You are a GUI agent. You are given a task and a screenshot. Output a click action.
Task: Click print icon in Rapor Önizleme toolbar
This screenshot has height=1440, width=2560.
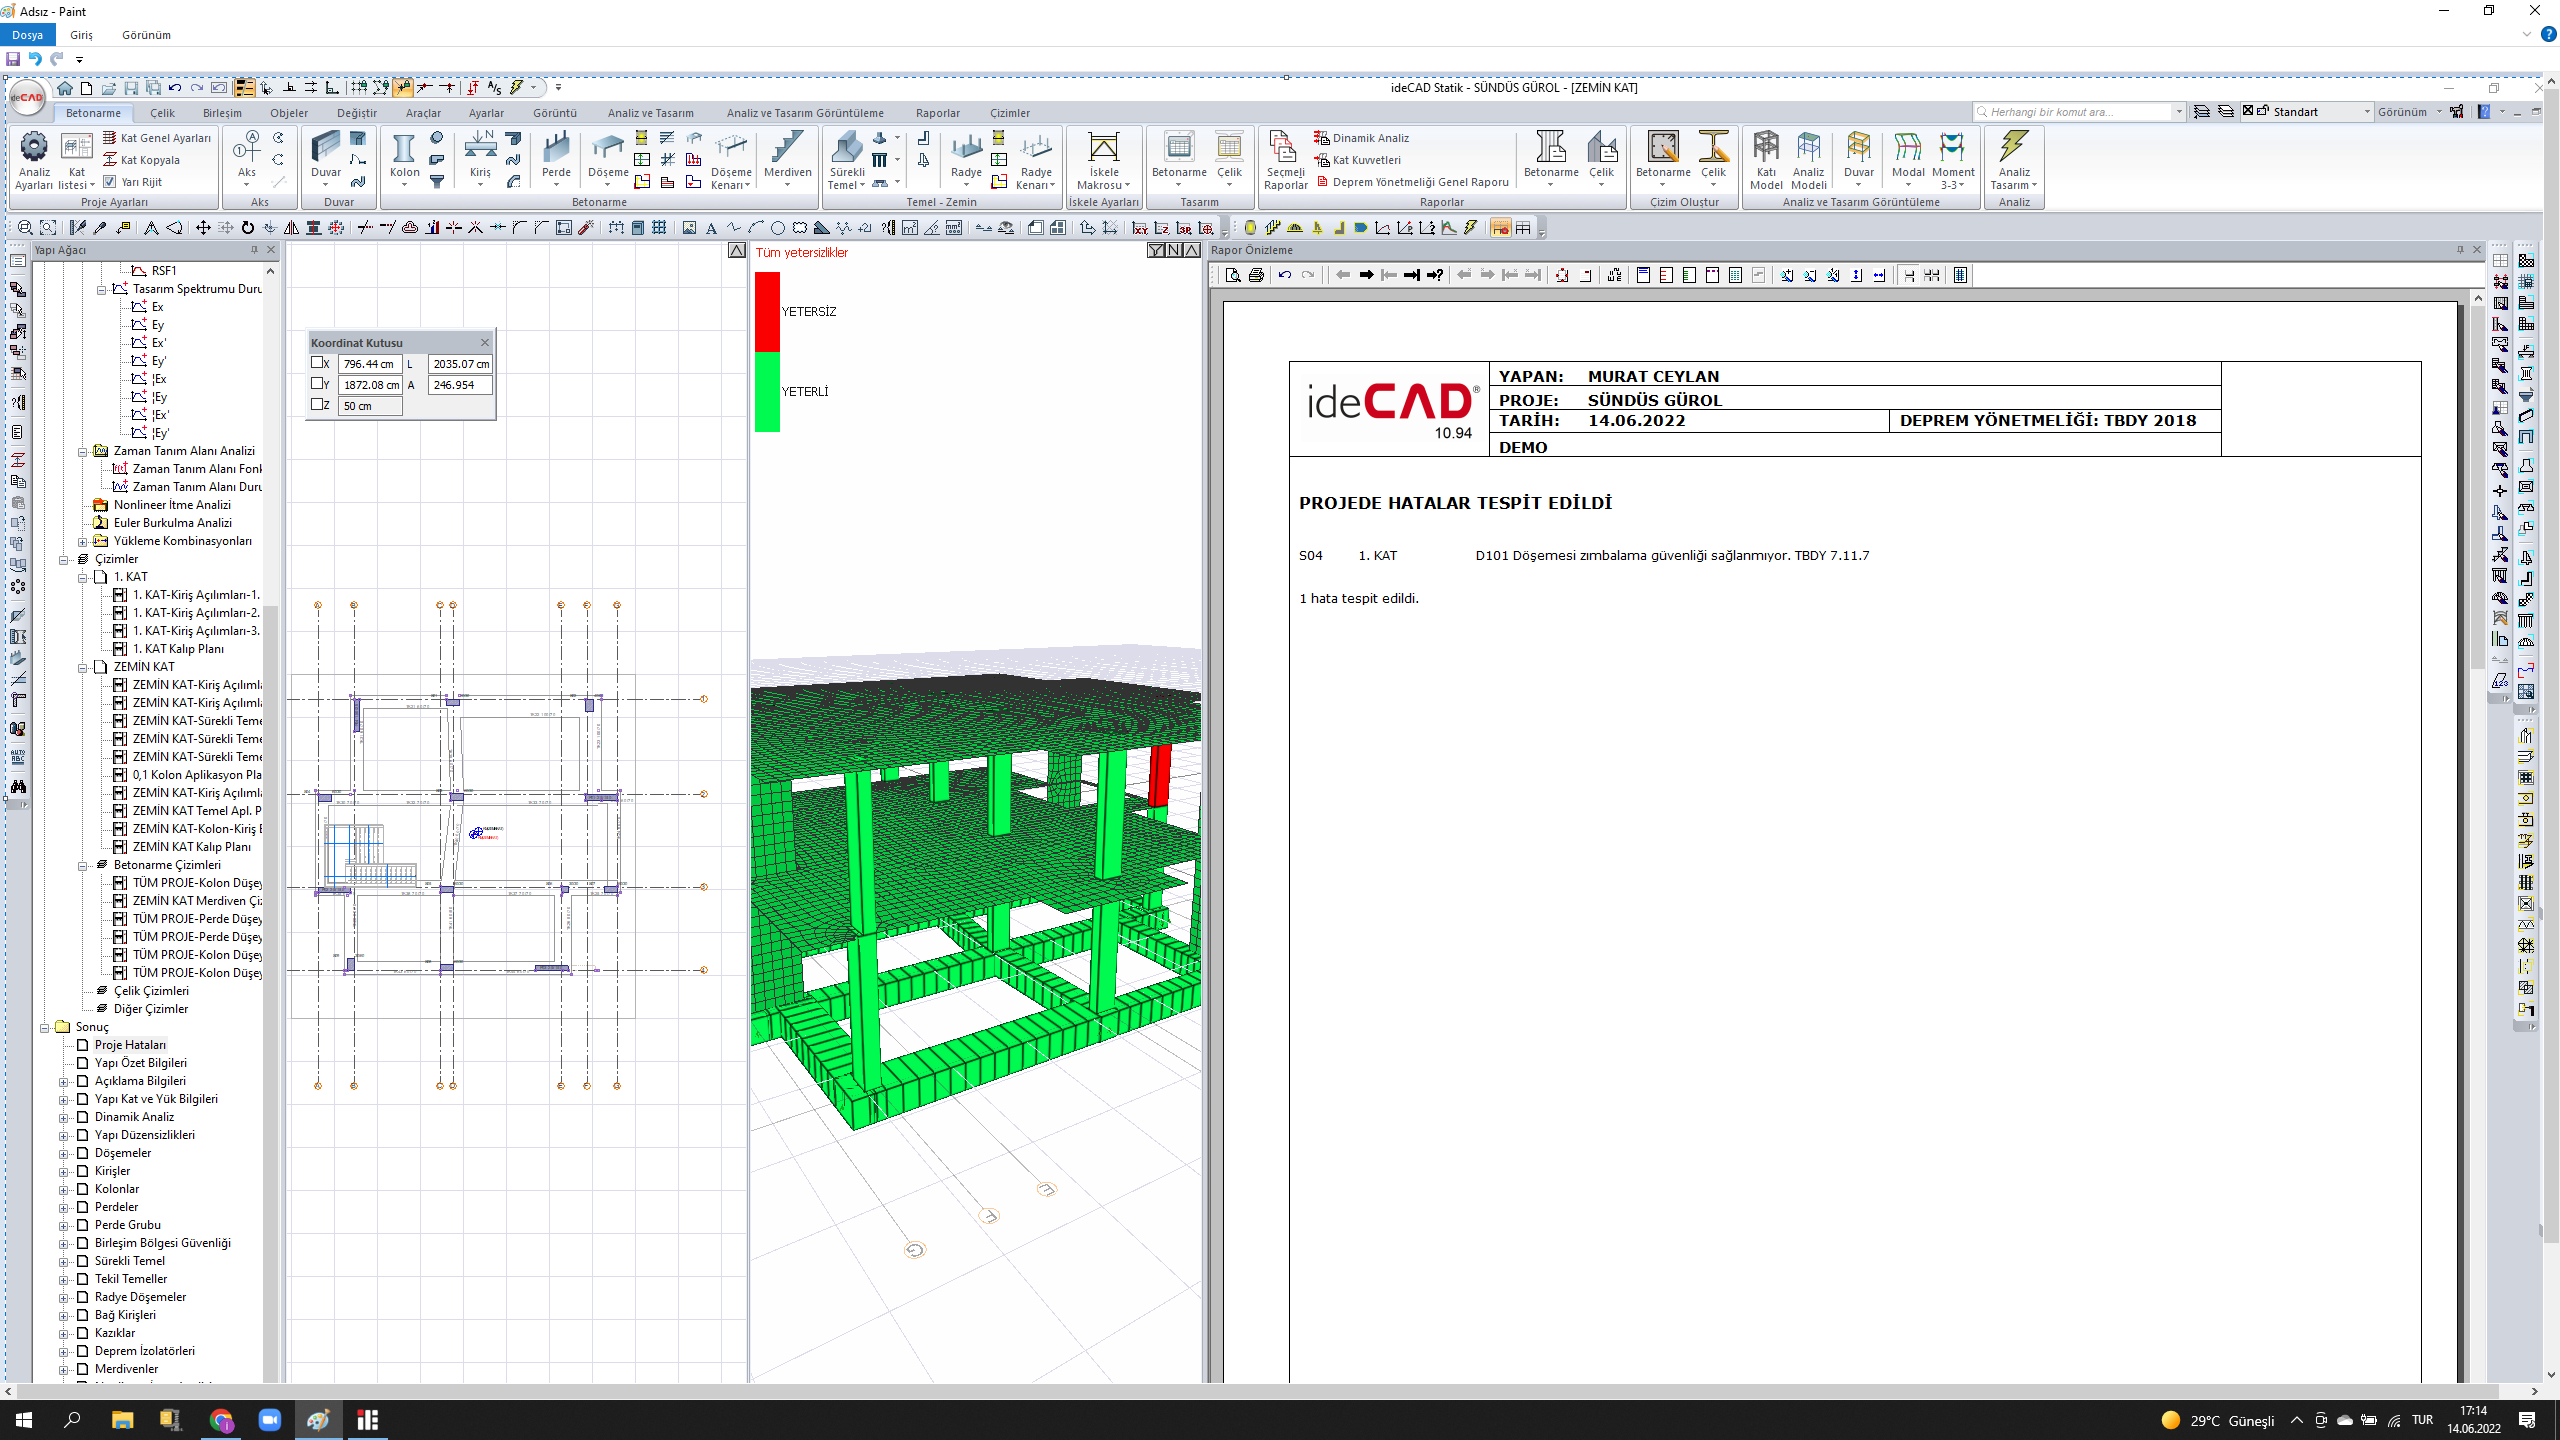[1256, 275]
